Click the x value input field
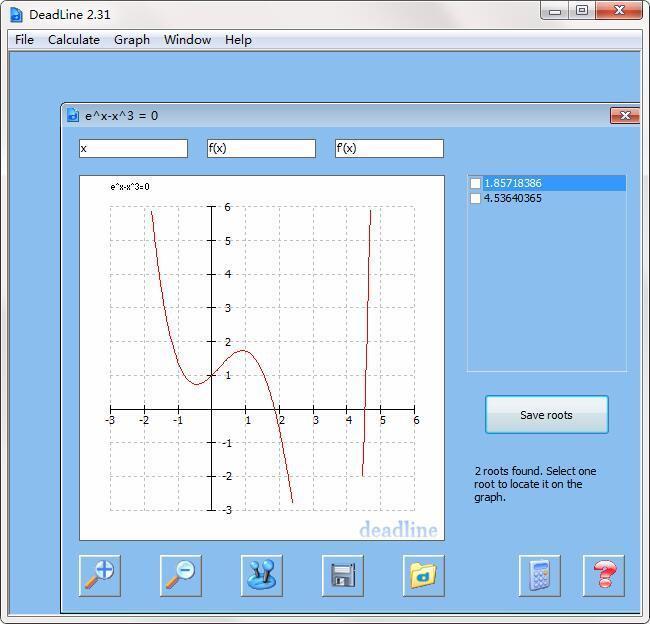This screenshot has width=650, height=624. click(x=133, y=148)
